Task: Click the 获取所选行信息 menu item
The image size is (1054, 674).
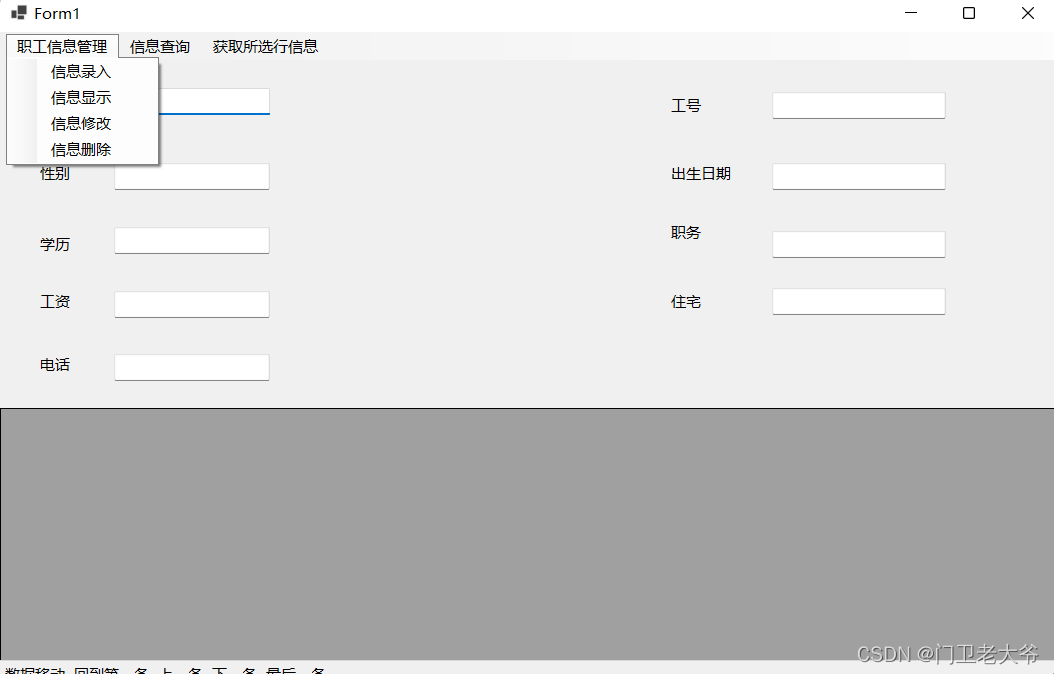Action: pyautogui.click(x=266, y=46)
